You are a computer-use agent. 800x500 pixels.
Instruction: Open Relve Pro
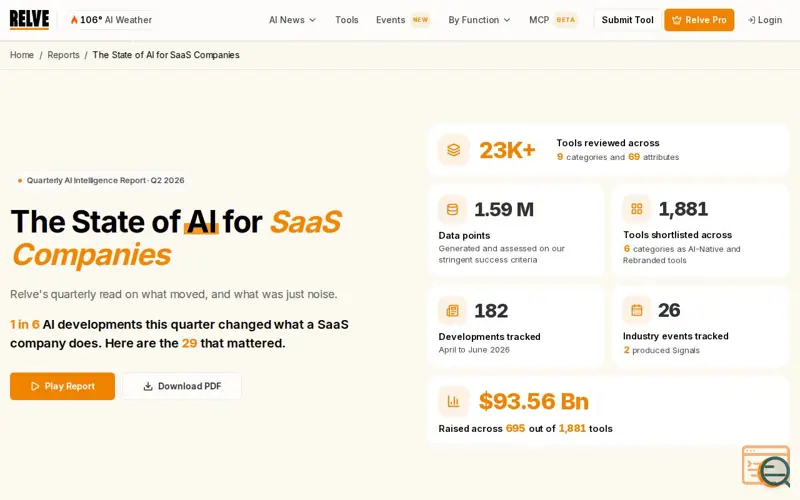699,20
